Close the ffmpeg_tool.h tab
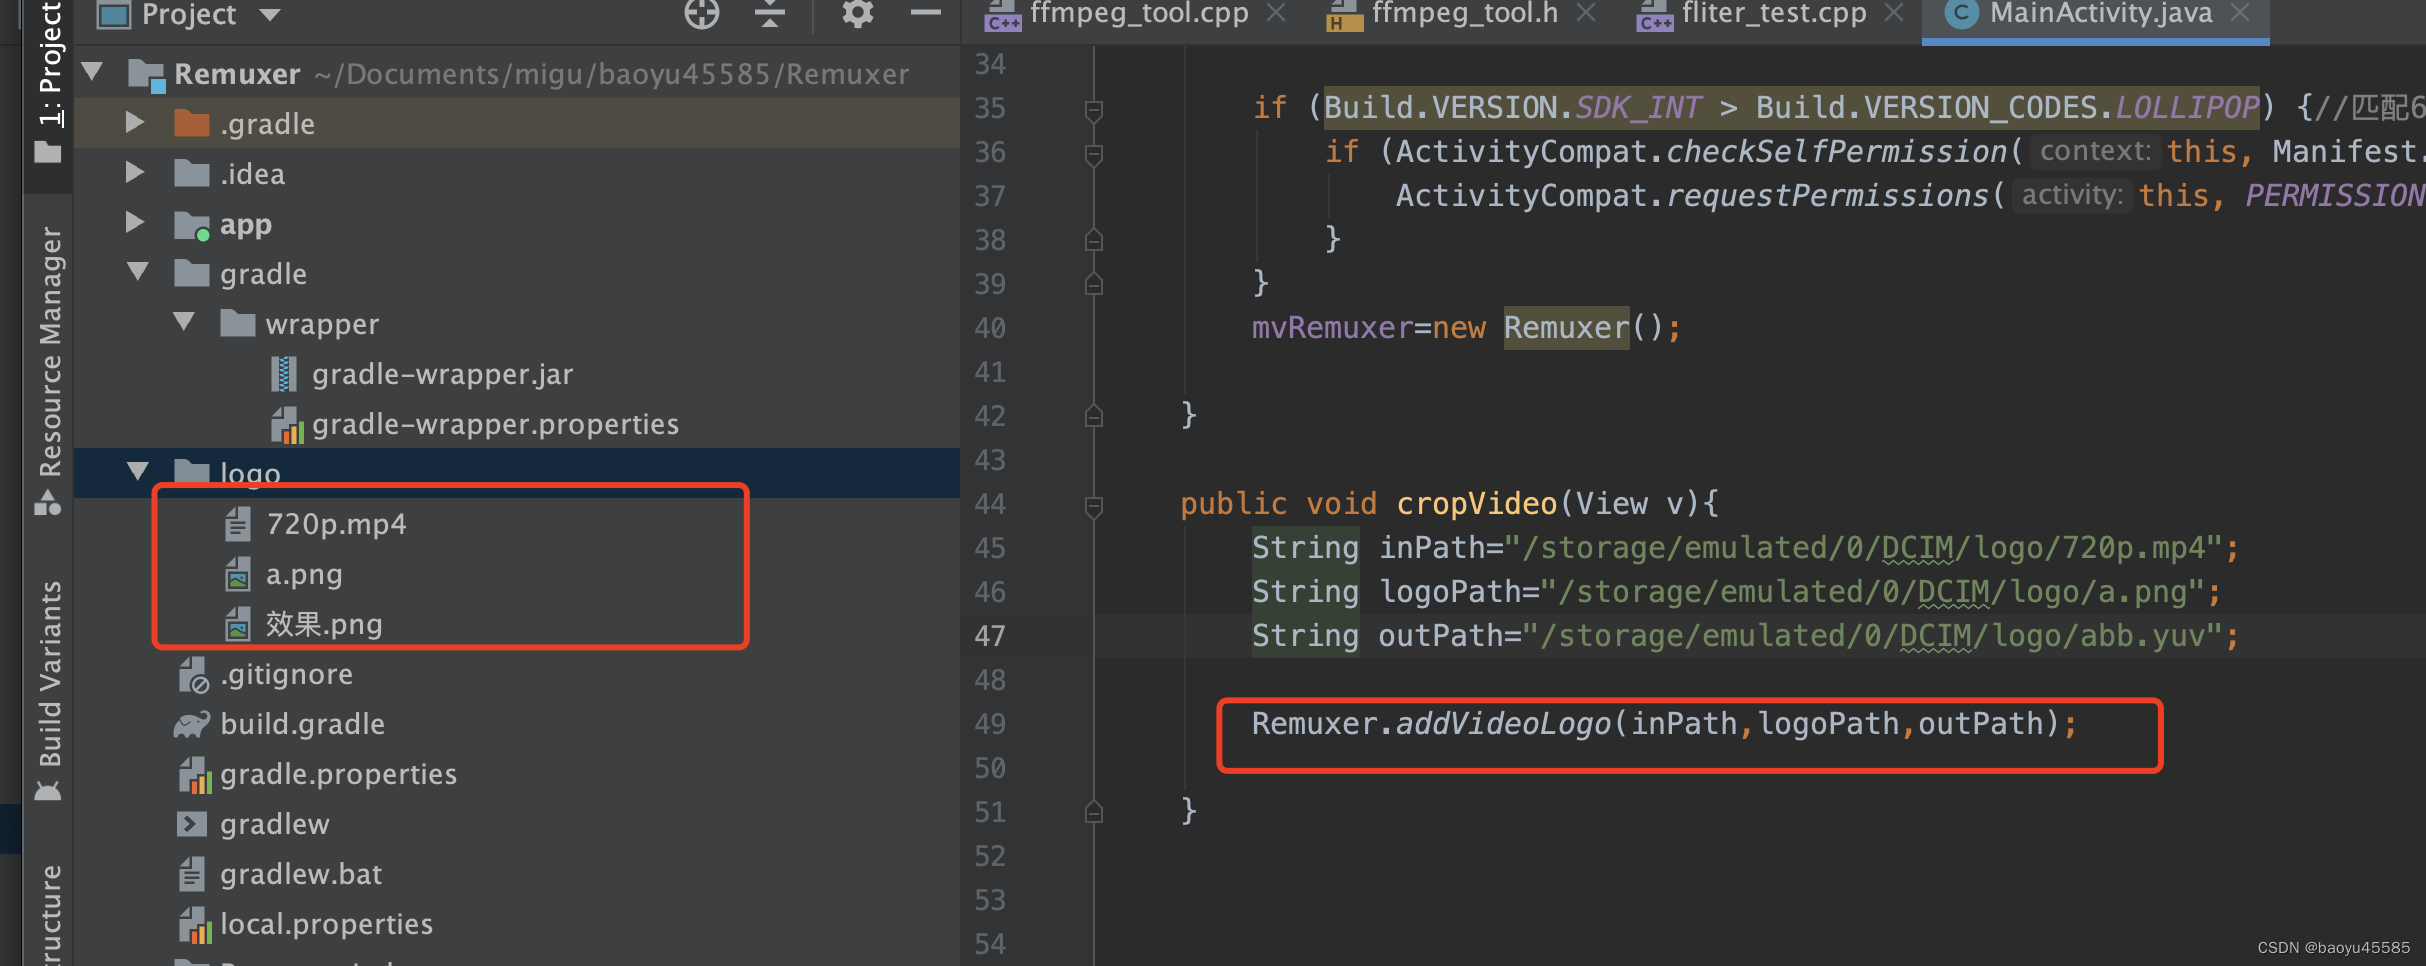Screen dimensions: 2426x966 tap(1586, 13)
